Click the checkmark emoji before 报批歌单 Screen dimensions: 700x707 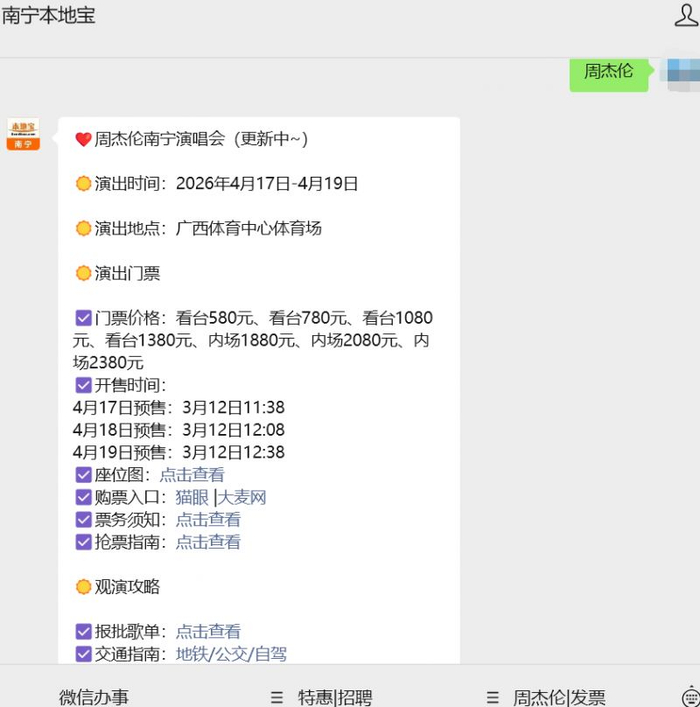coord(83,631)
